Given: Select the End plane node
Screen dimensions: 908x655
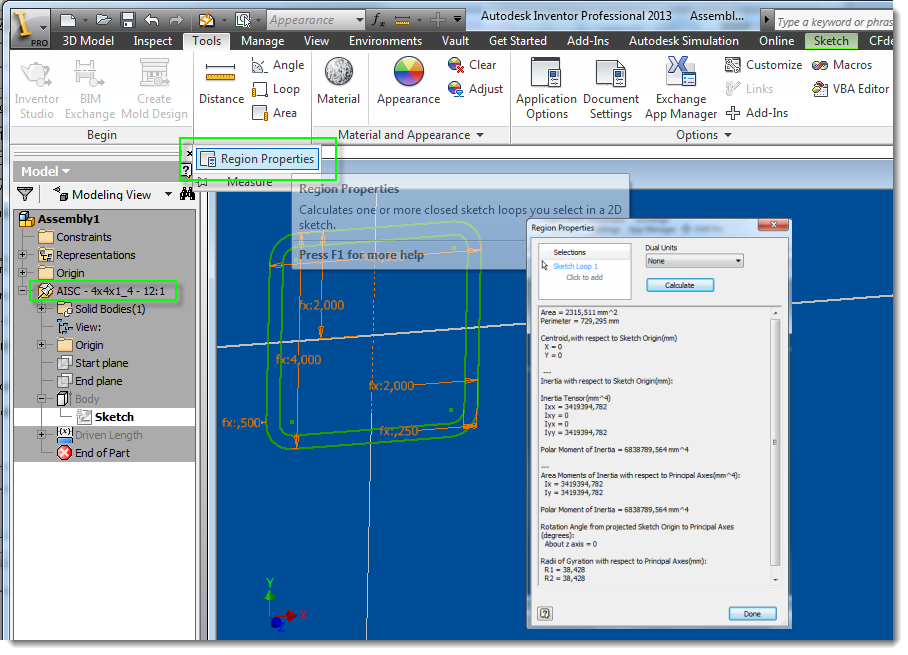Looking at the screenshot, I should 90,381.
